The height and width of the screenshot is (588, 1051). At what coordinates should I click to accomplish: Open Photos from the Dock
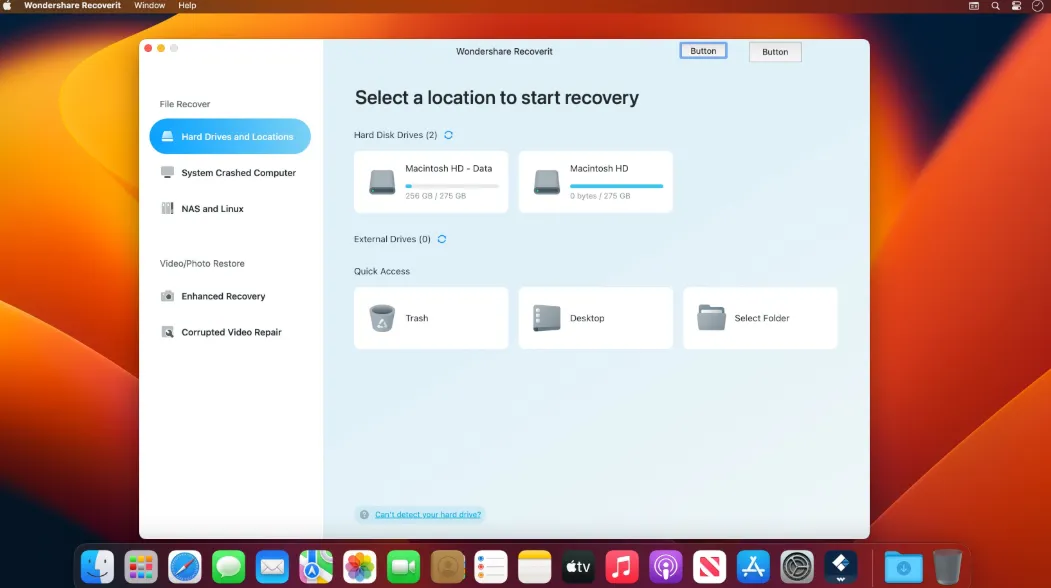click(360, 567)
